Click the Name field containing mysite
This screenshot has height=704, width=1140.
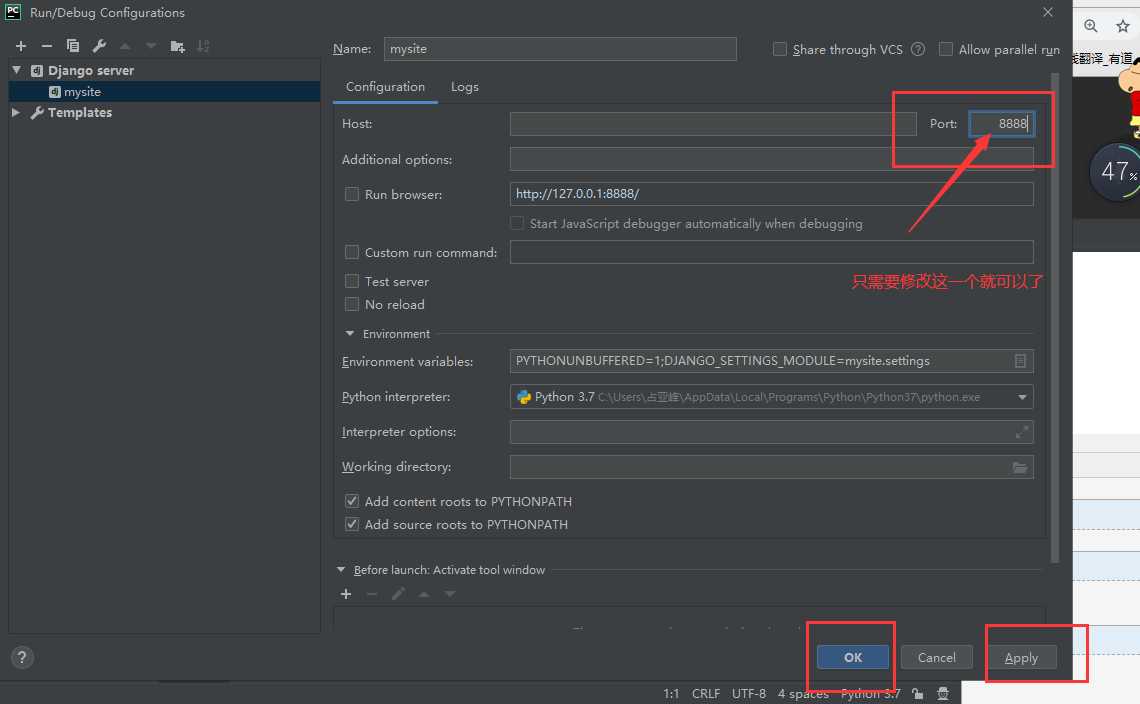pos(560,49)
